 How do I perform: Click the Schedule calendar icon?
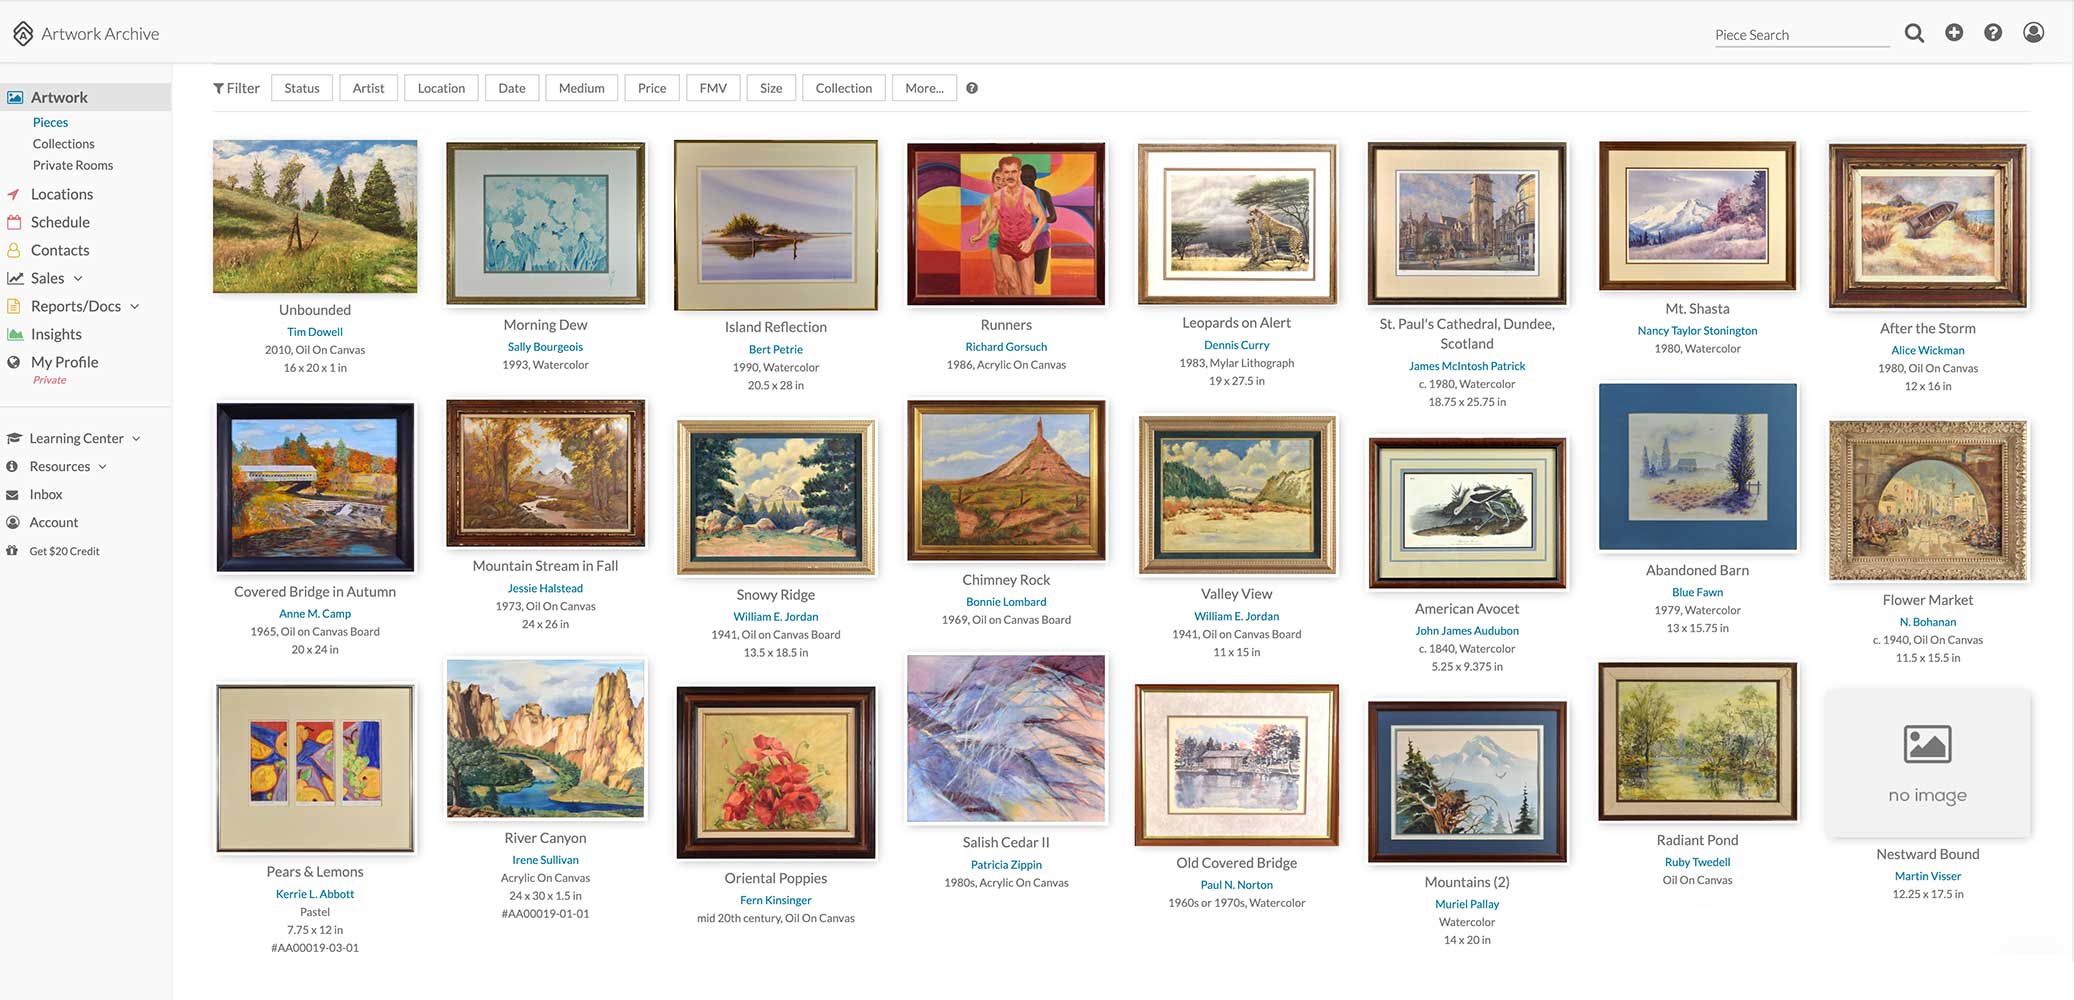pyautogui.click(x=14, y=222)
